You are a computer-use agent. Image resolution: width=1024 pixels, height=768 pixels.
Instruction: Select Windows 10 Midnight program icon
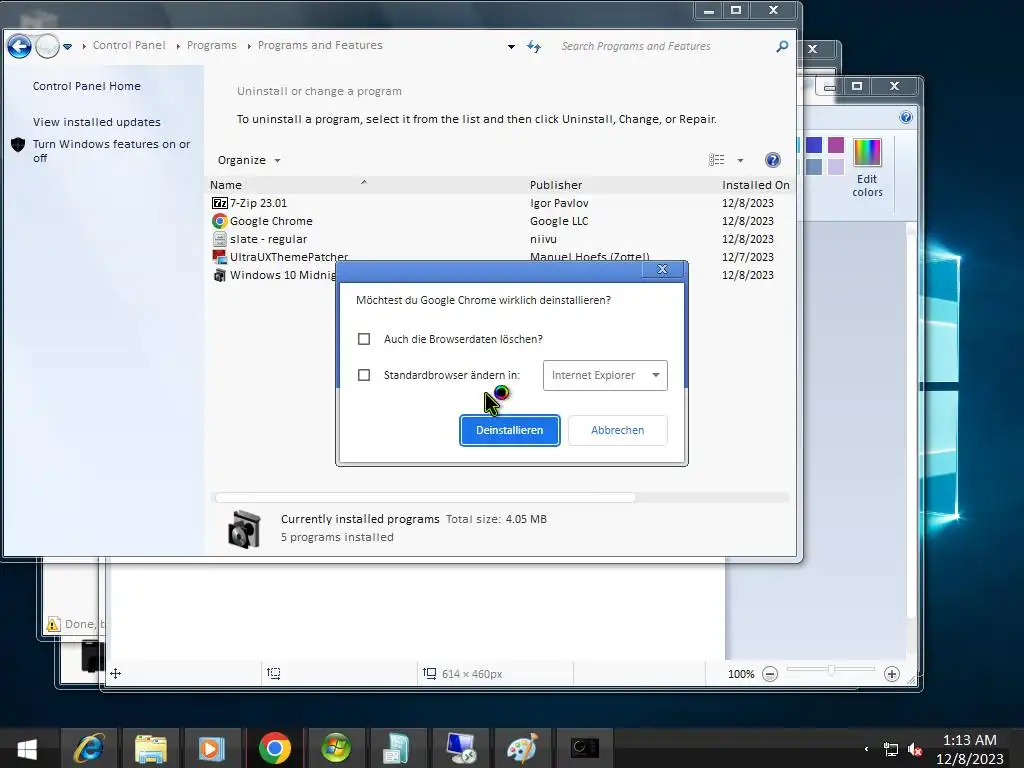[219, 275]
